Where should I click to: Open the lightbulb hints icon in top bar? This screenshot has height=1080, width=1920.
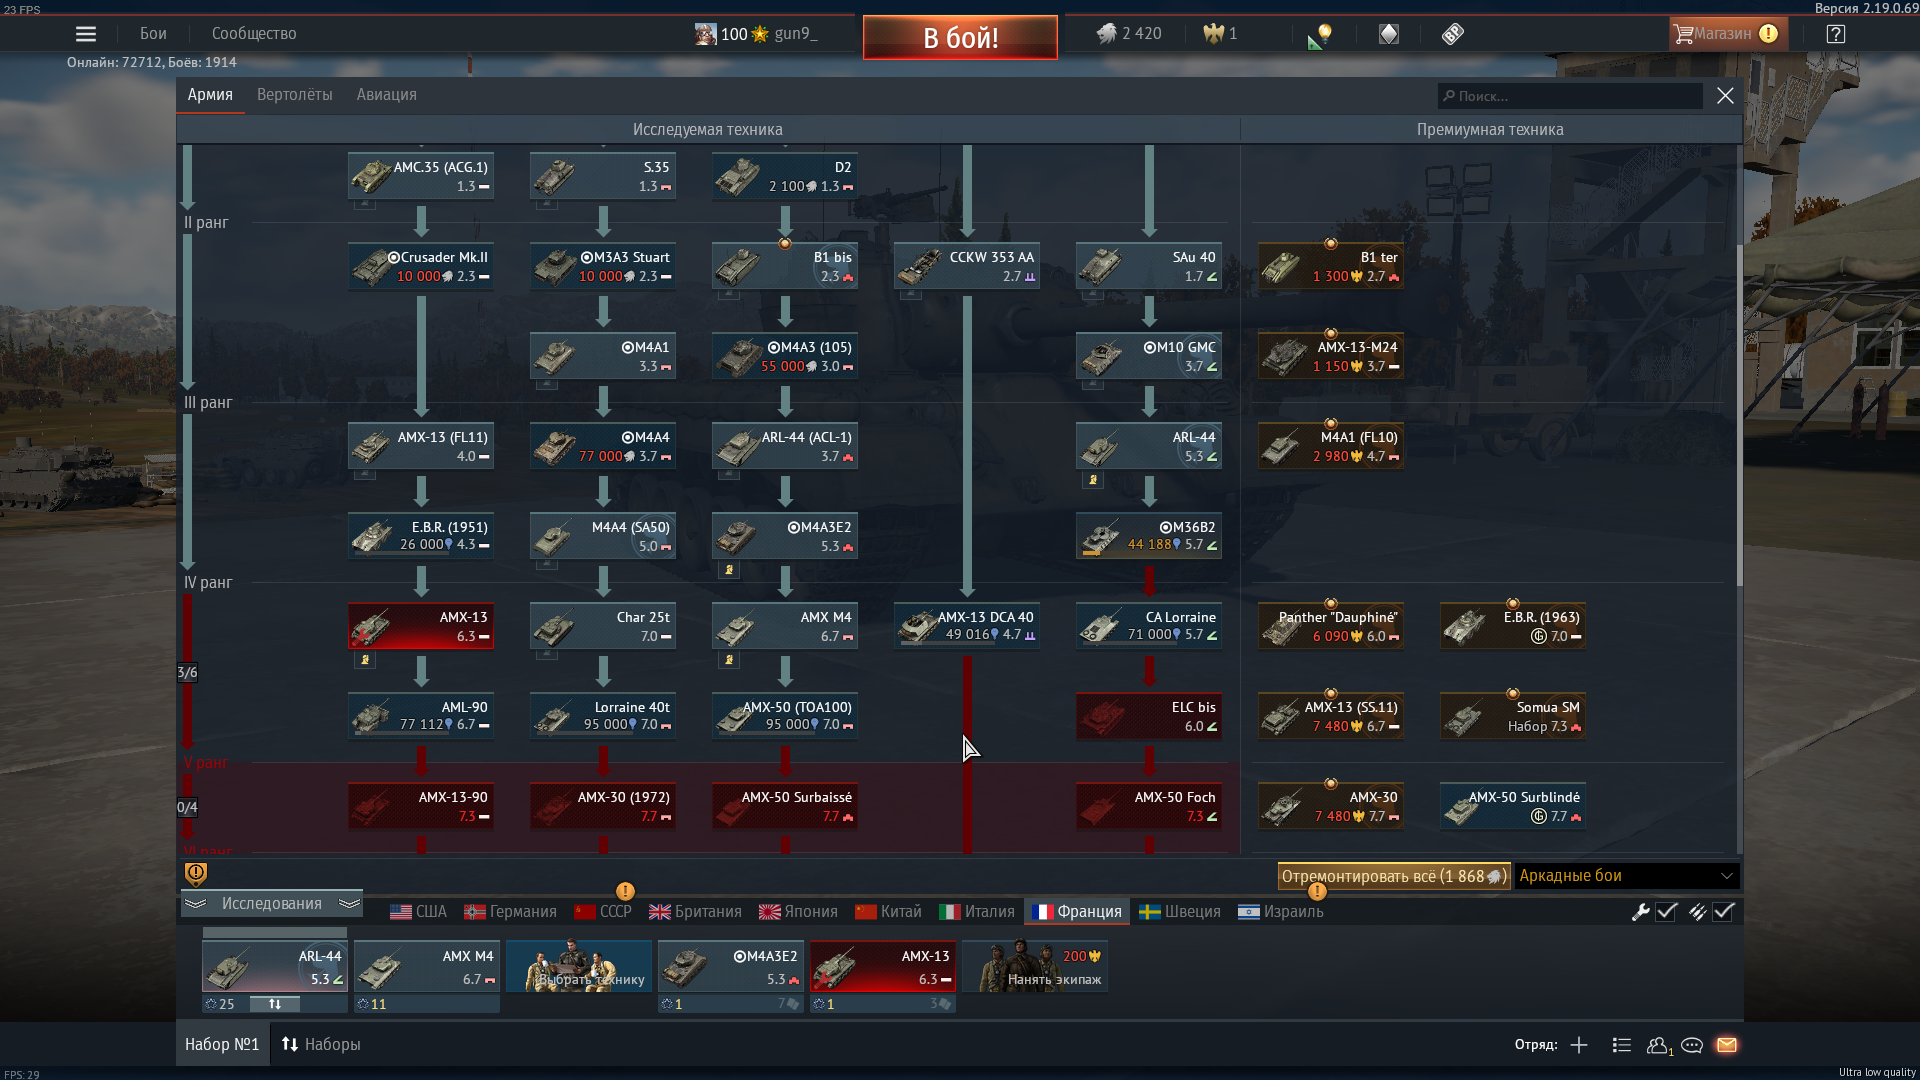pos(1320,35)
